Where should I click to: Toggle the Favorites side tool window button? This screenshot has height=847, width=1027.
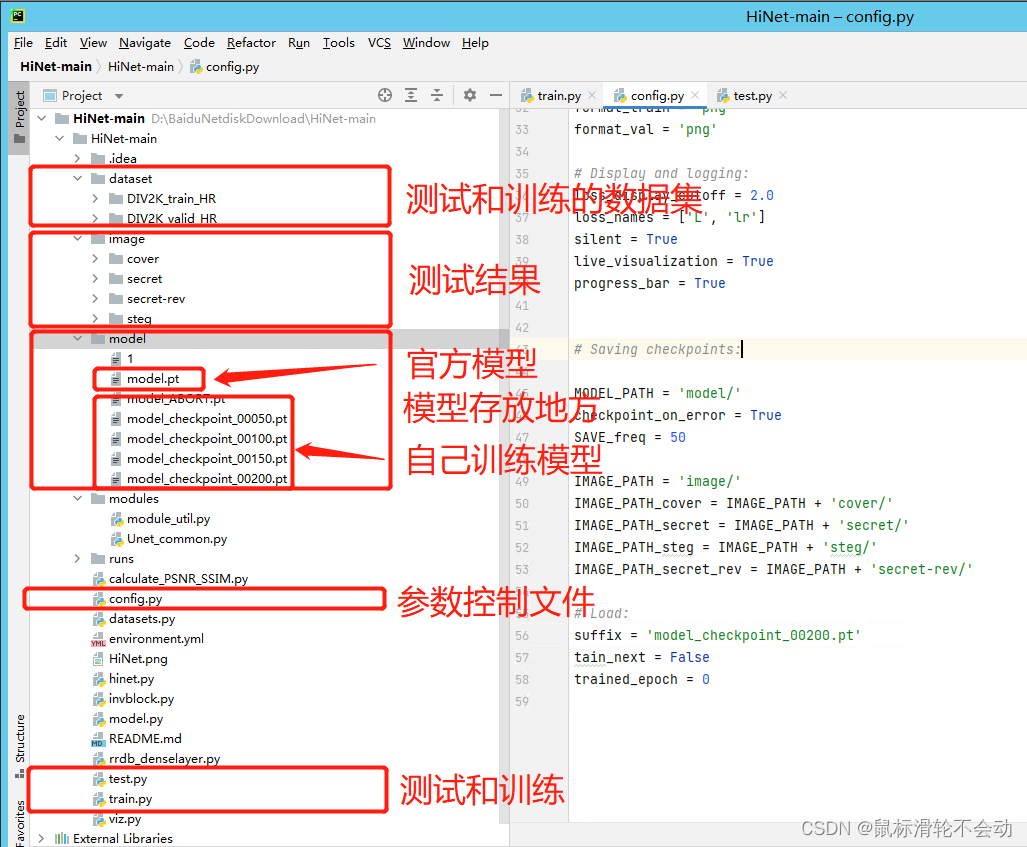pos(20,821)
